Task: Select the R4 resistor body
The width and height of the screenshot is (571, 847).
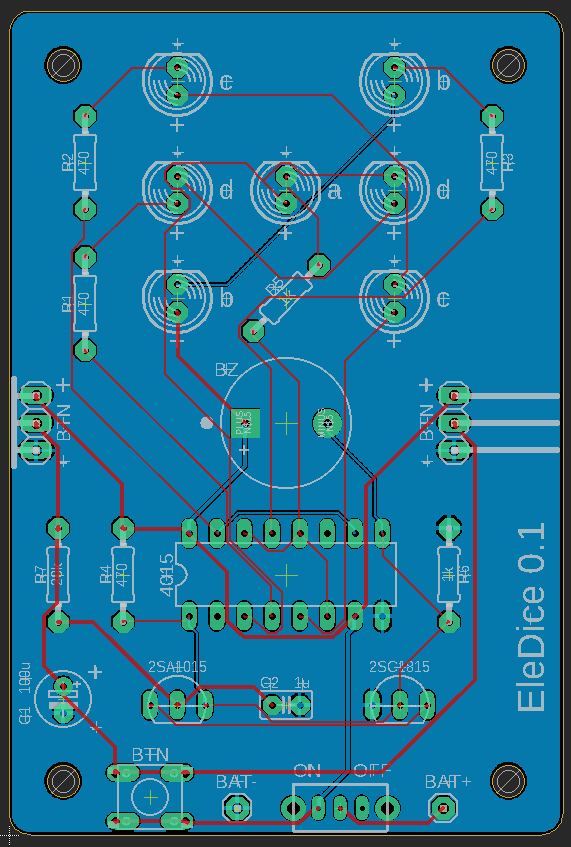Action: [123, 574]
